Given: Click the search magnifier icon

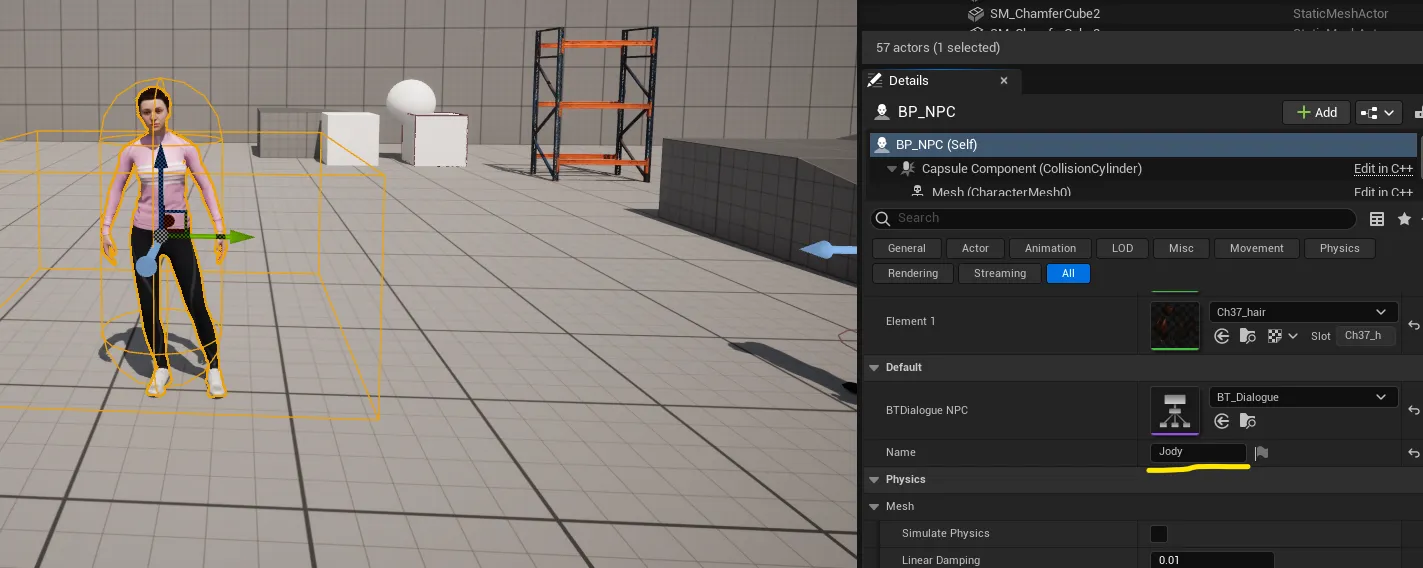Looking at the screenshot, I should pos(883,218).
